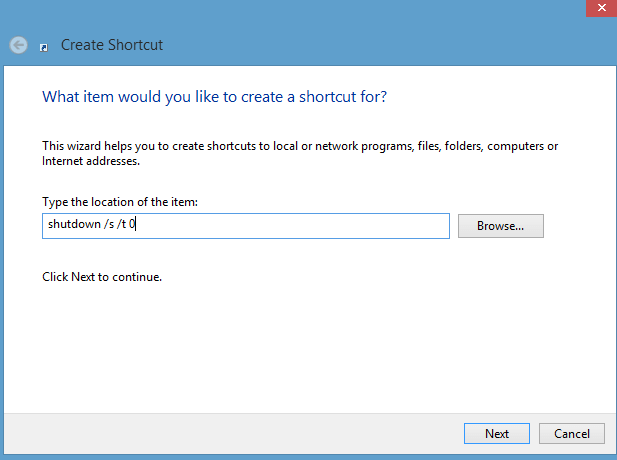Click the Browse... button
Image resolution: width=617 pixels, height=460 pixels.
pos(501,226)
